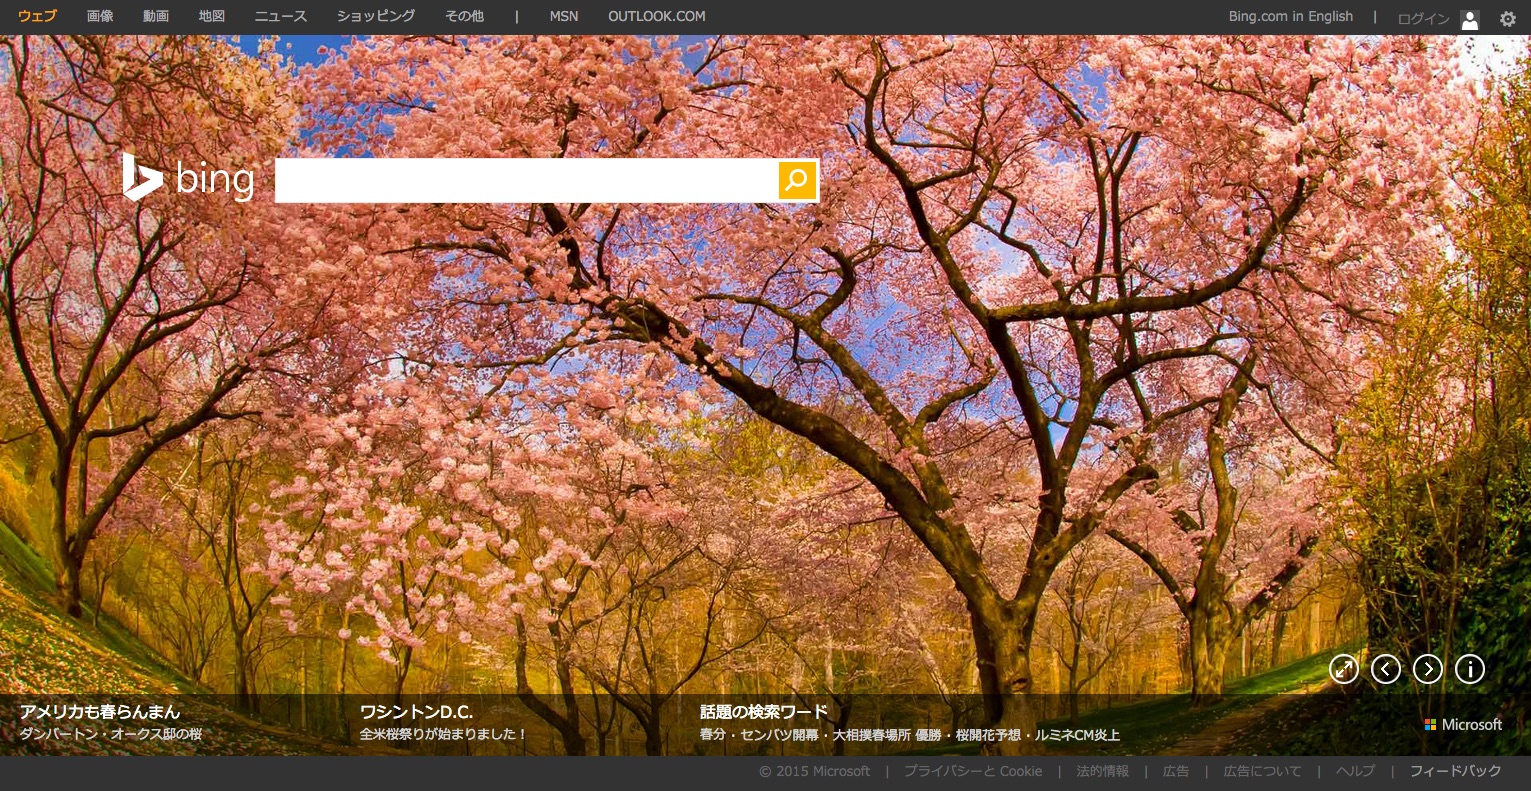The width and height of the screenshot is (1531, 791).
Task: Click the user profile avatar icon
Action: pos(1469,19)
